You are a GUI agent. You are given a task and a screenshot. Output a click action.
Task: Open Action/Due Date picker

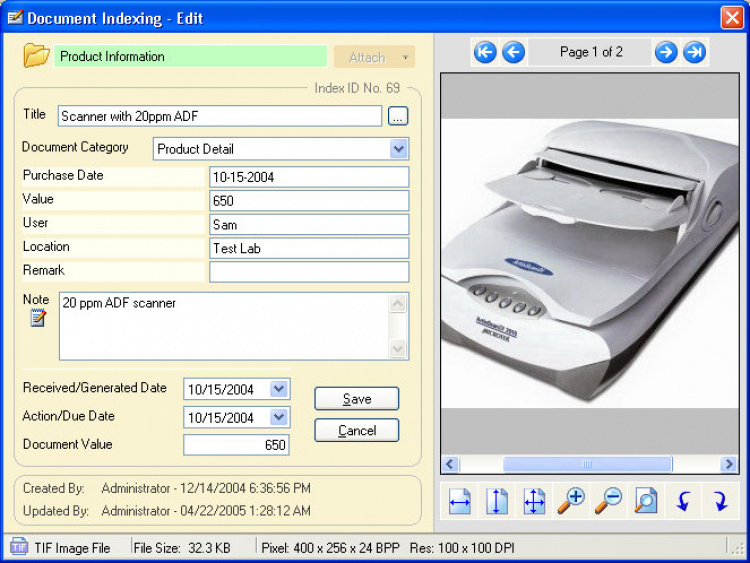click(x=279, y=417)
